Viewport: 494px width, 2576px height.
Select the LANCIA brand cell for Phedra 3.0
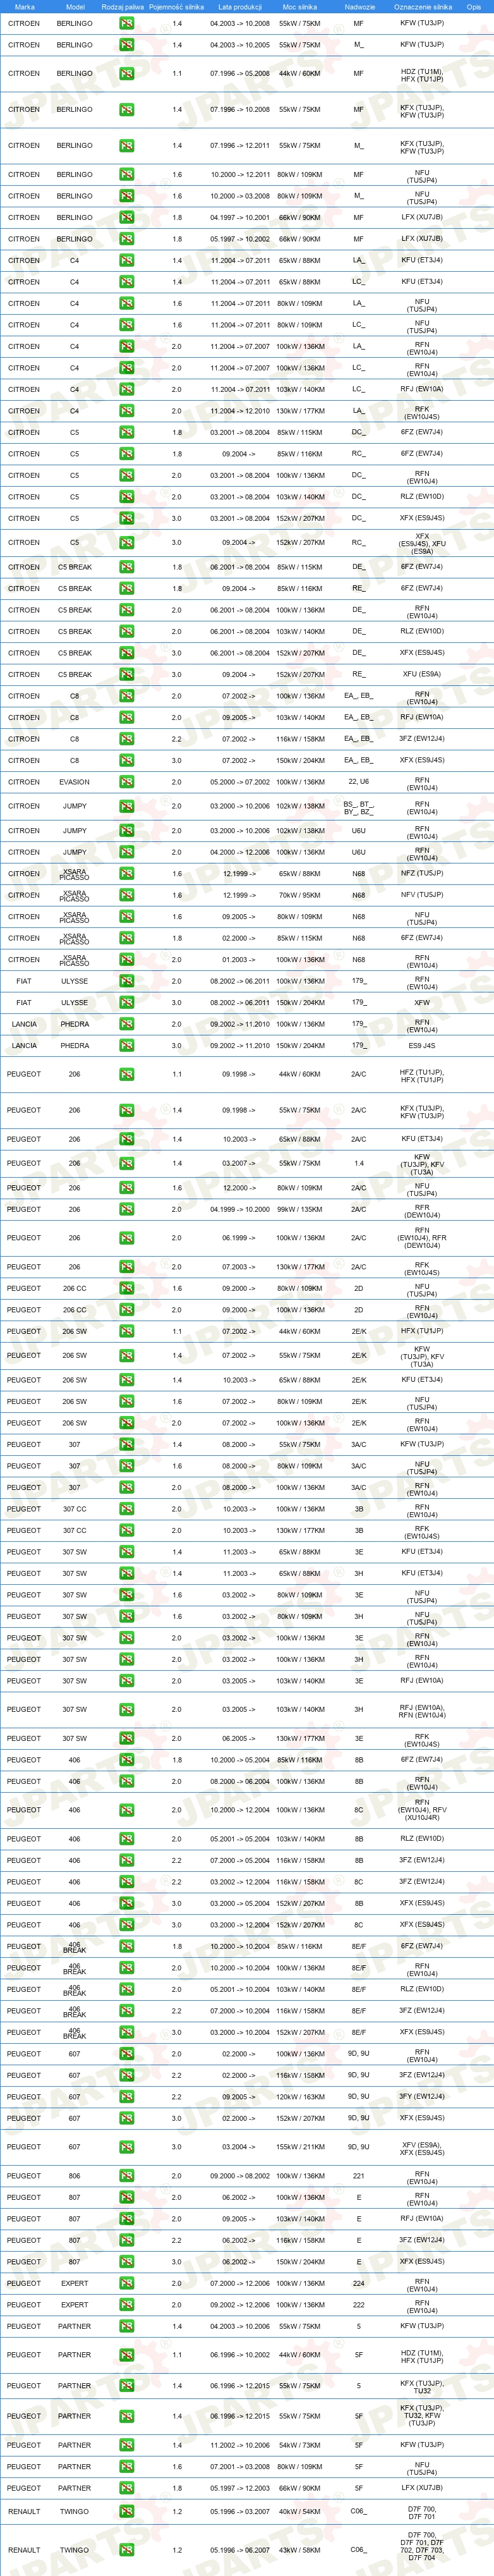[24, 1046]
